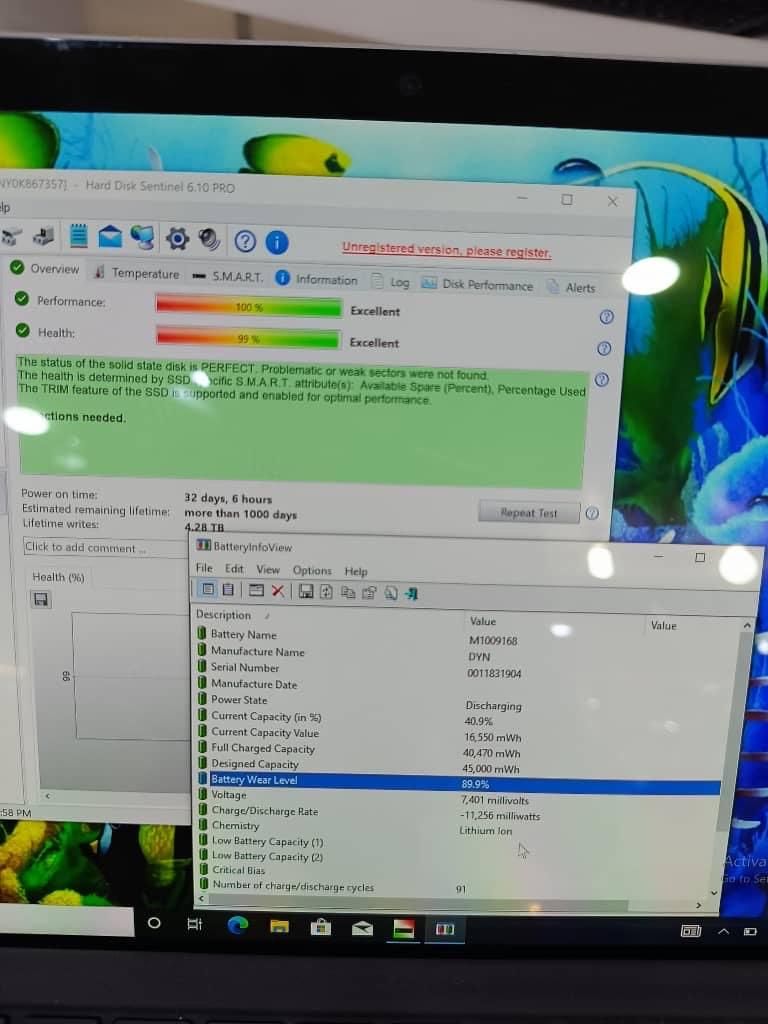The image size is (768, 1024).
Task: Open Microsoft Edge from taskbar
Action: tap(237, 925)
